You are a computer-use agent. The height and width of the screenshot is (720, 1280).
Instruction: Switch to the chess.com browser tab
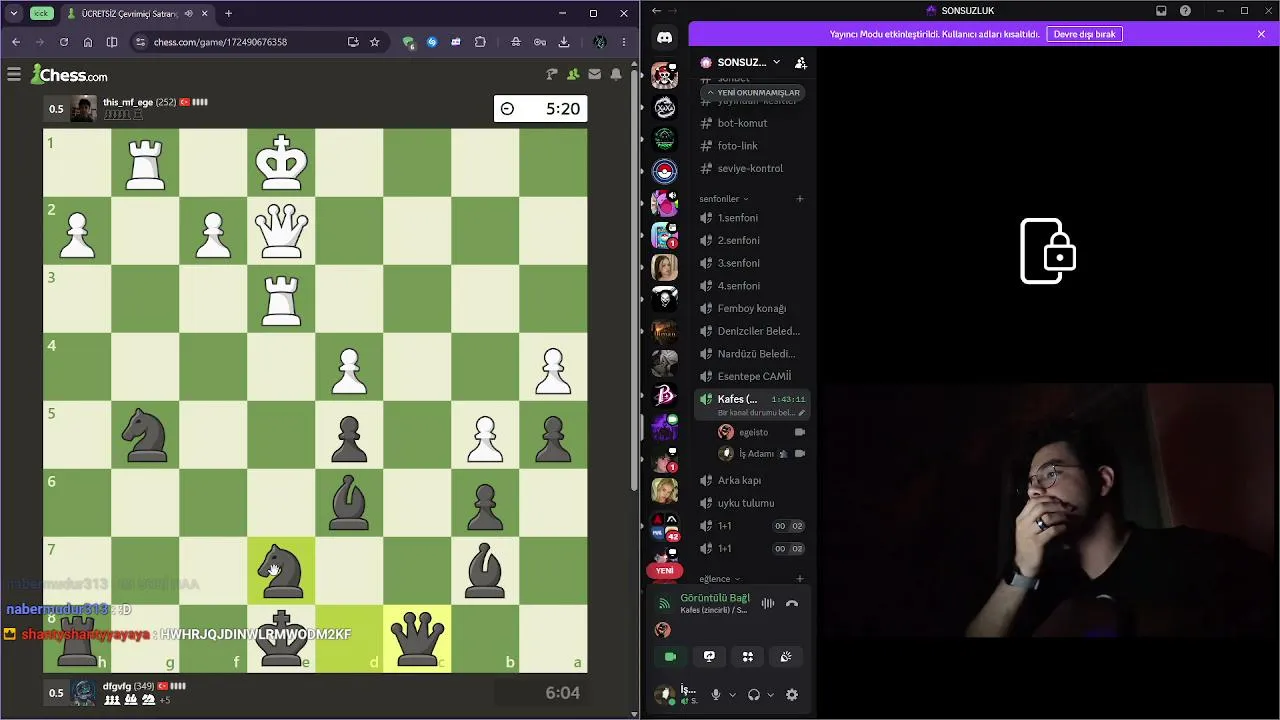point(137,14)
